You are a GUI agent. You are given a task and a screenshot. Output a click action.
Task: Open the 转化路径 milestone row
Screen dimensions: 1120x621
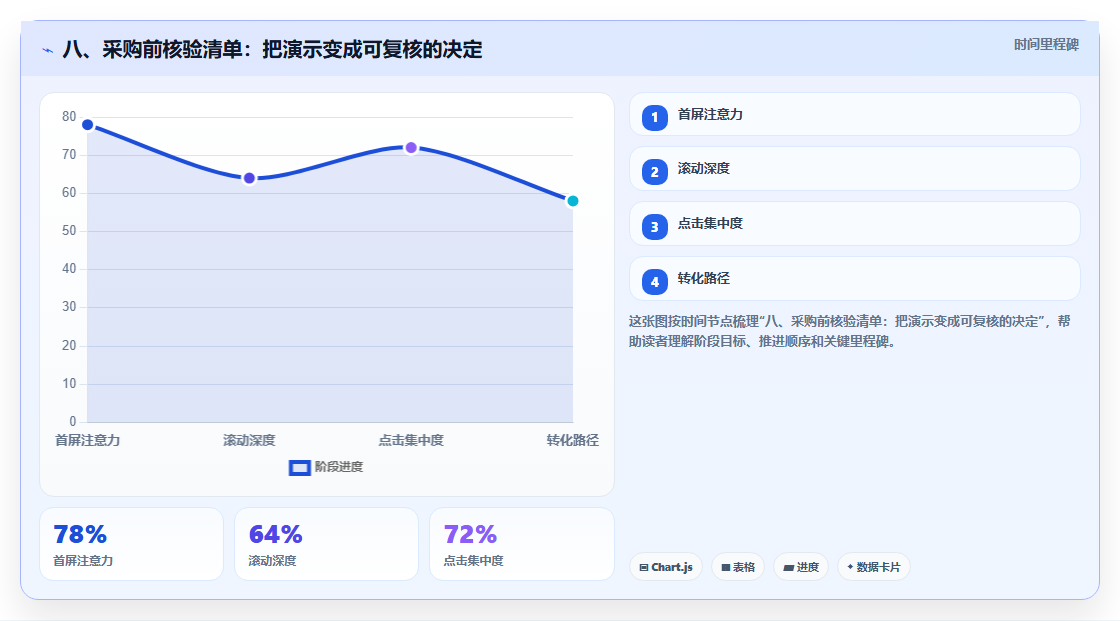click(854, 279)
